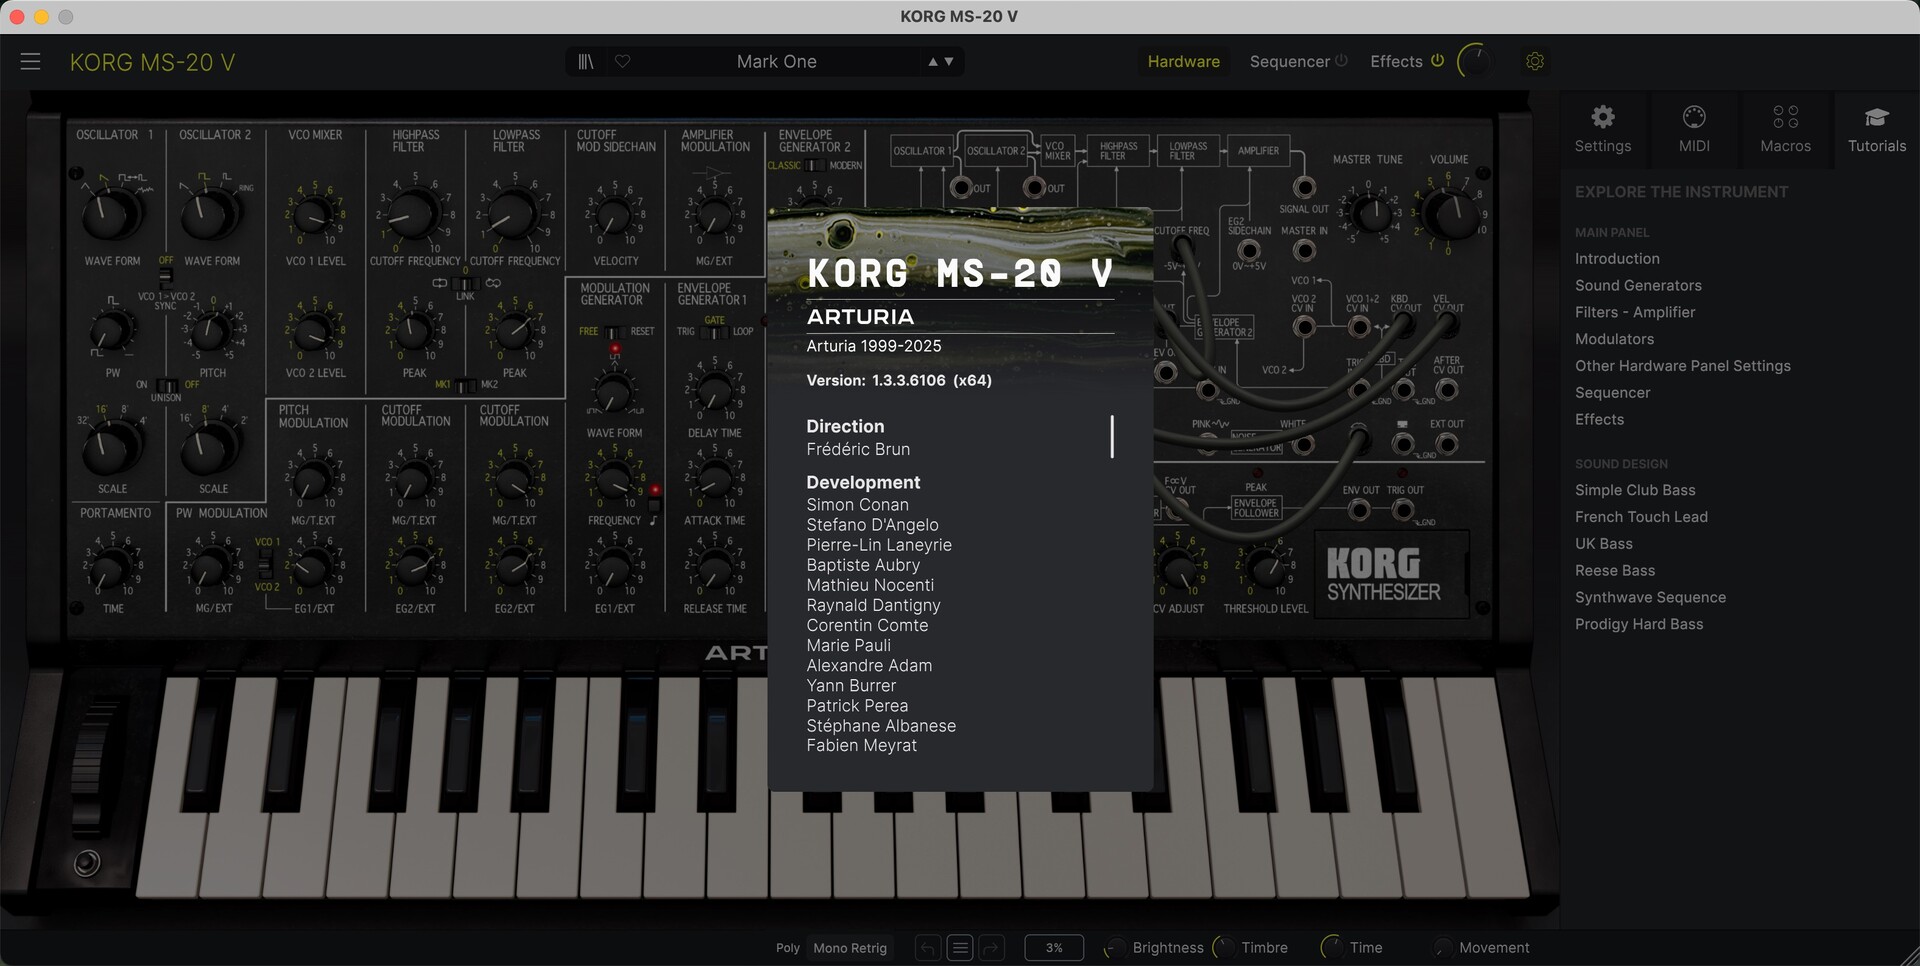The height and width of the screenshot is (966, 1920).
Task: Open the Tutorials side panel tab
Action: pos(1877,129)
